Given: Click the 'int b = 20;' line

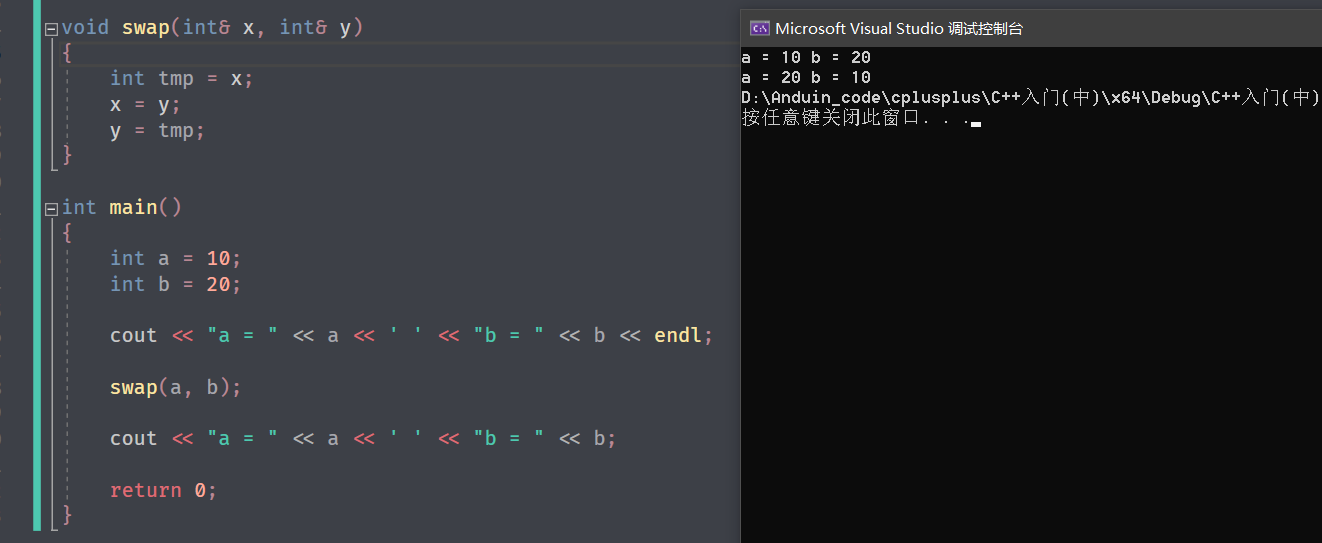Looking at the screenshot, I should coord(176,285).
